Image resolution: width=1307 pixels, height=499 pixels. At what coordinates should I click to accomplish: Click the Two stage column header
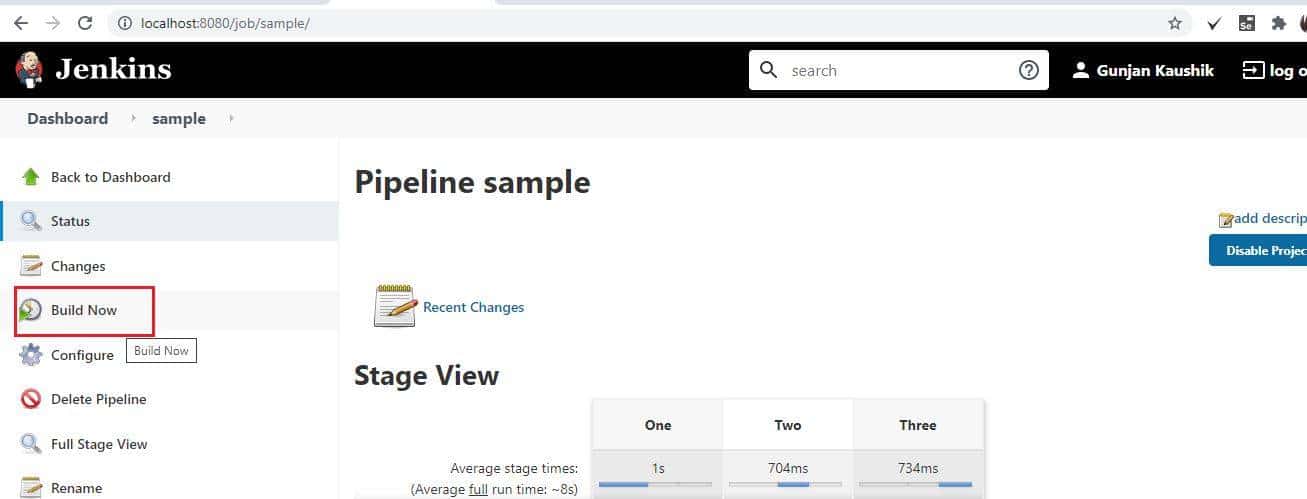(x=788, y=425)
